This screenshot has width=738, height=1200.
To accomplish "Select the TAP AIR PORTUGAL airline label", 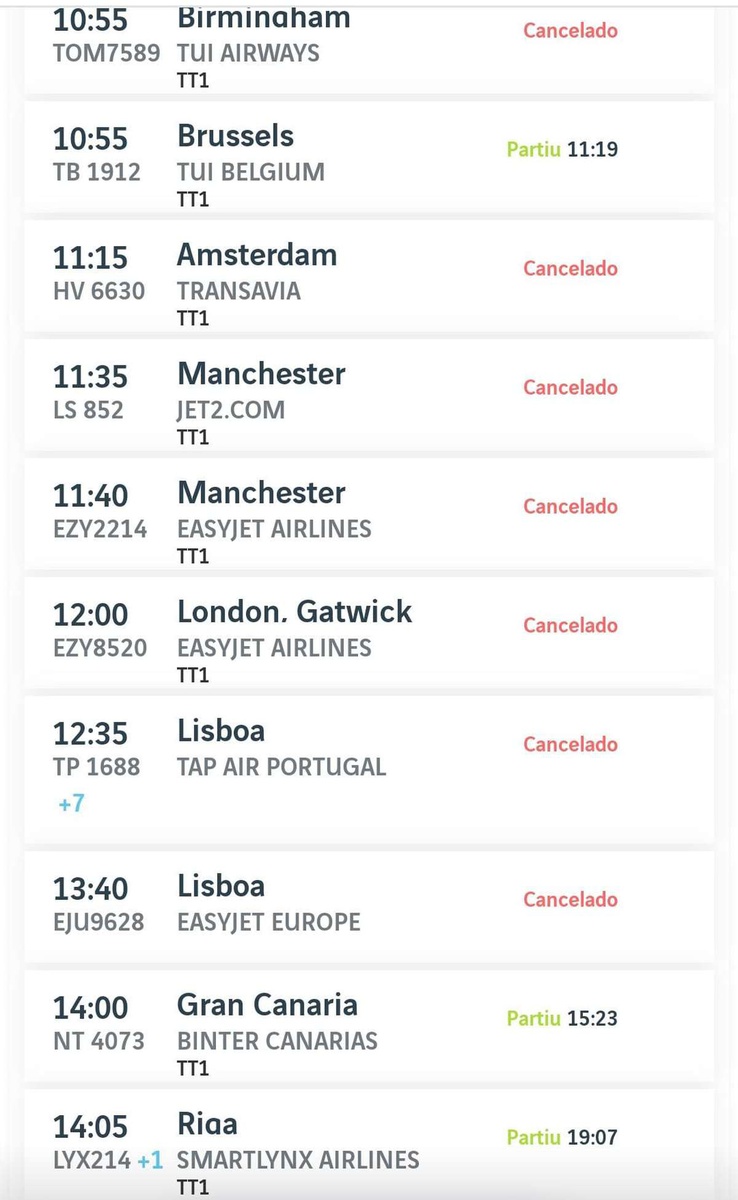I will point(281,767).
